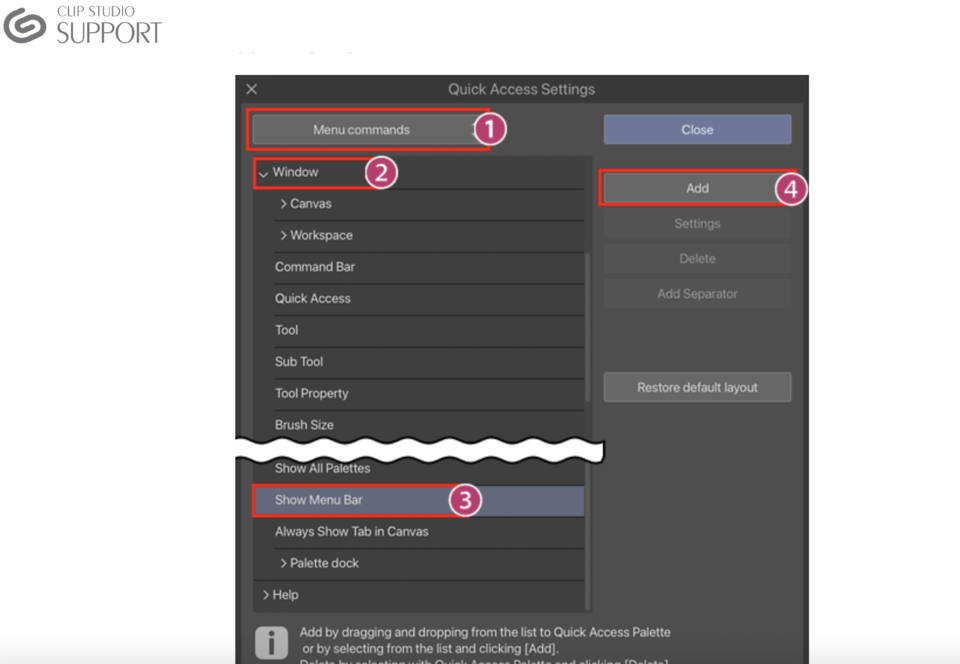Click the Add Separator button

(697, 294)
